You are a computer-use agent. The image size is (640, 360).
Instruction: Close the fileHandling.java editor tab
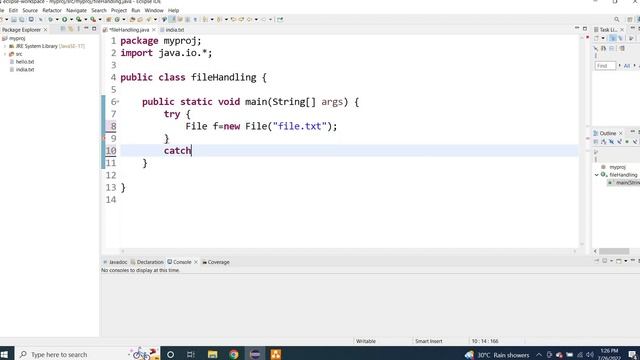coord(154,30)
